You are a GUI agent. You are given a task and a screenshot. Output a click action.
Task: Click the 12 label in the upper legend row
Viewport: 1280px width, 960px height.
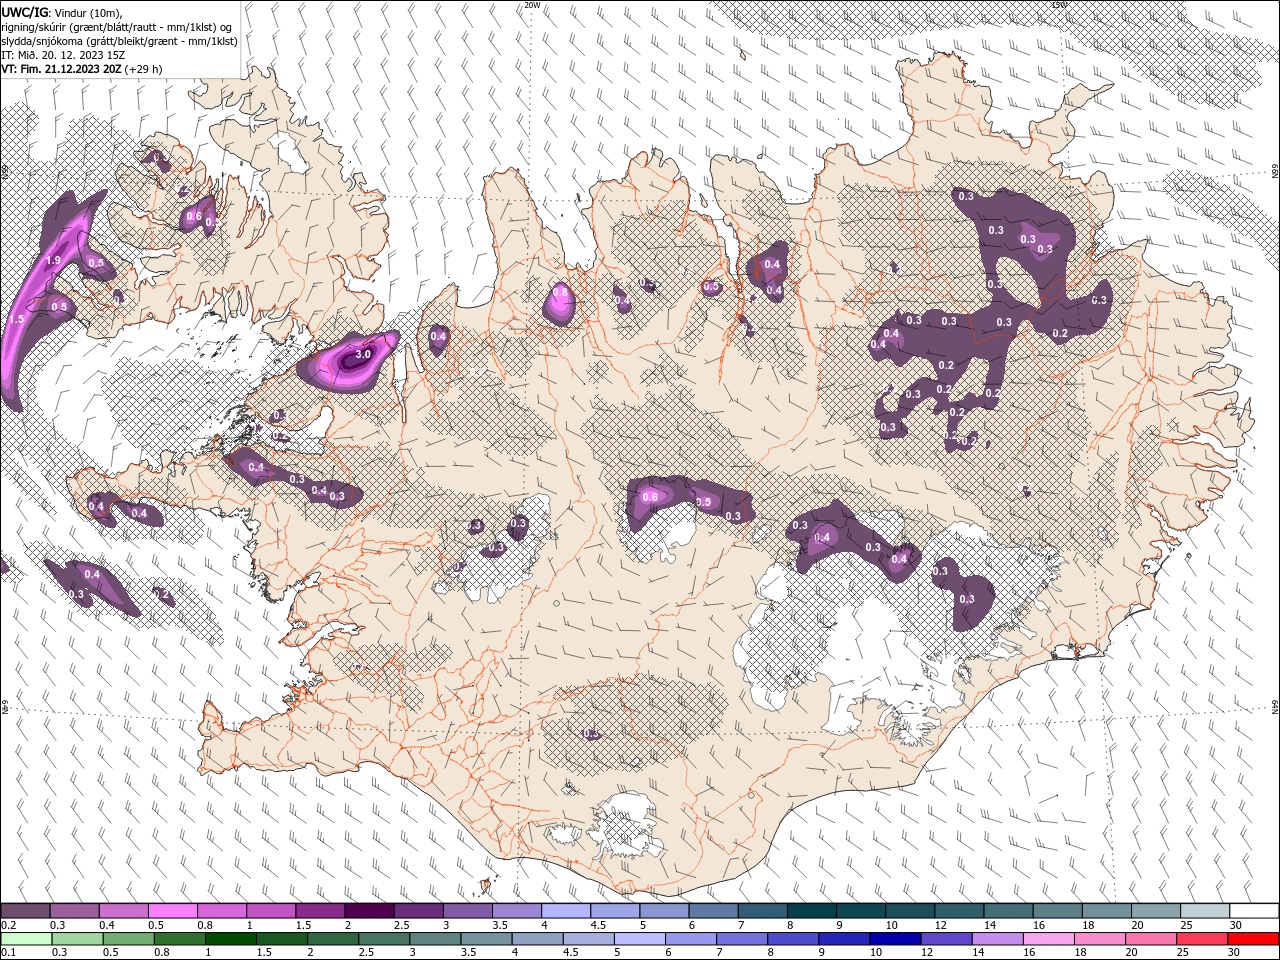click(x=940, y=925)
